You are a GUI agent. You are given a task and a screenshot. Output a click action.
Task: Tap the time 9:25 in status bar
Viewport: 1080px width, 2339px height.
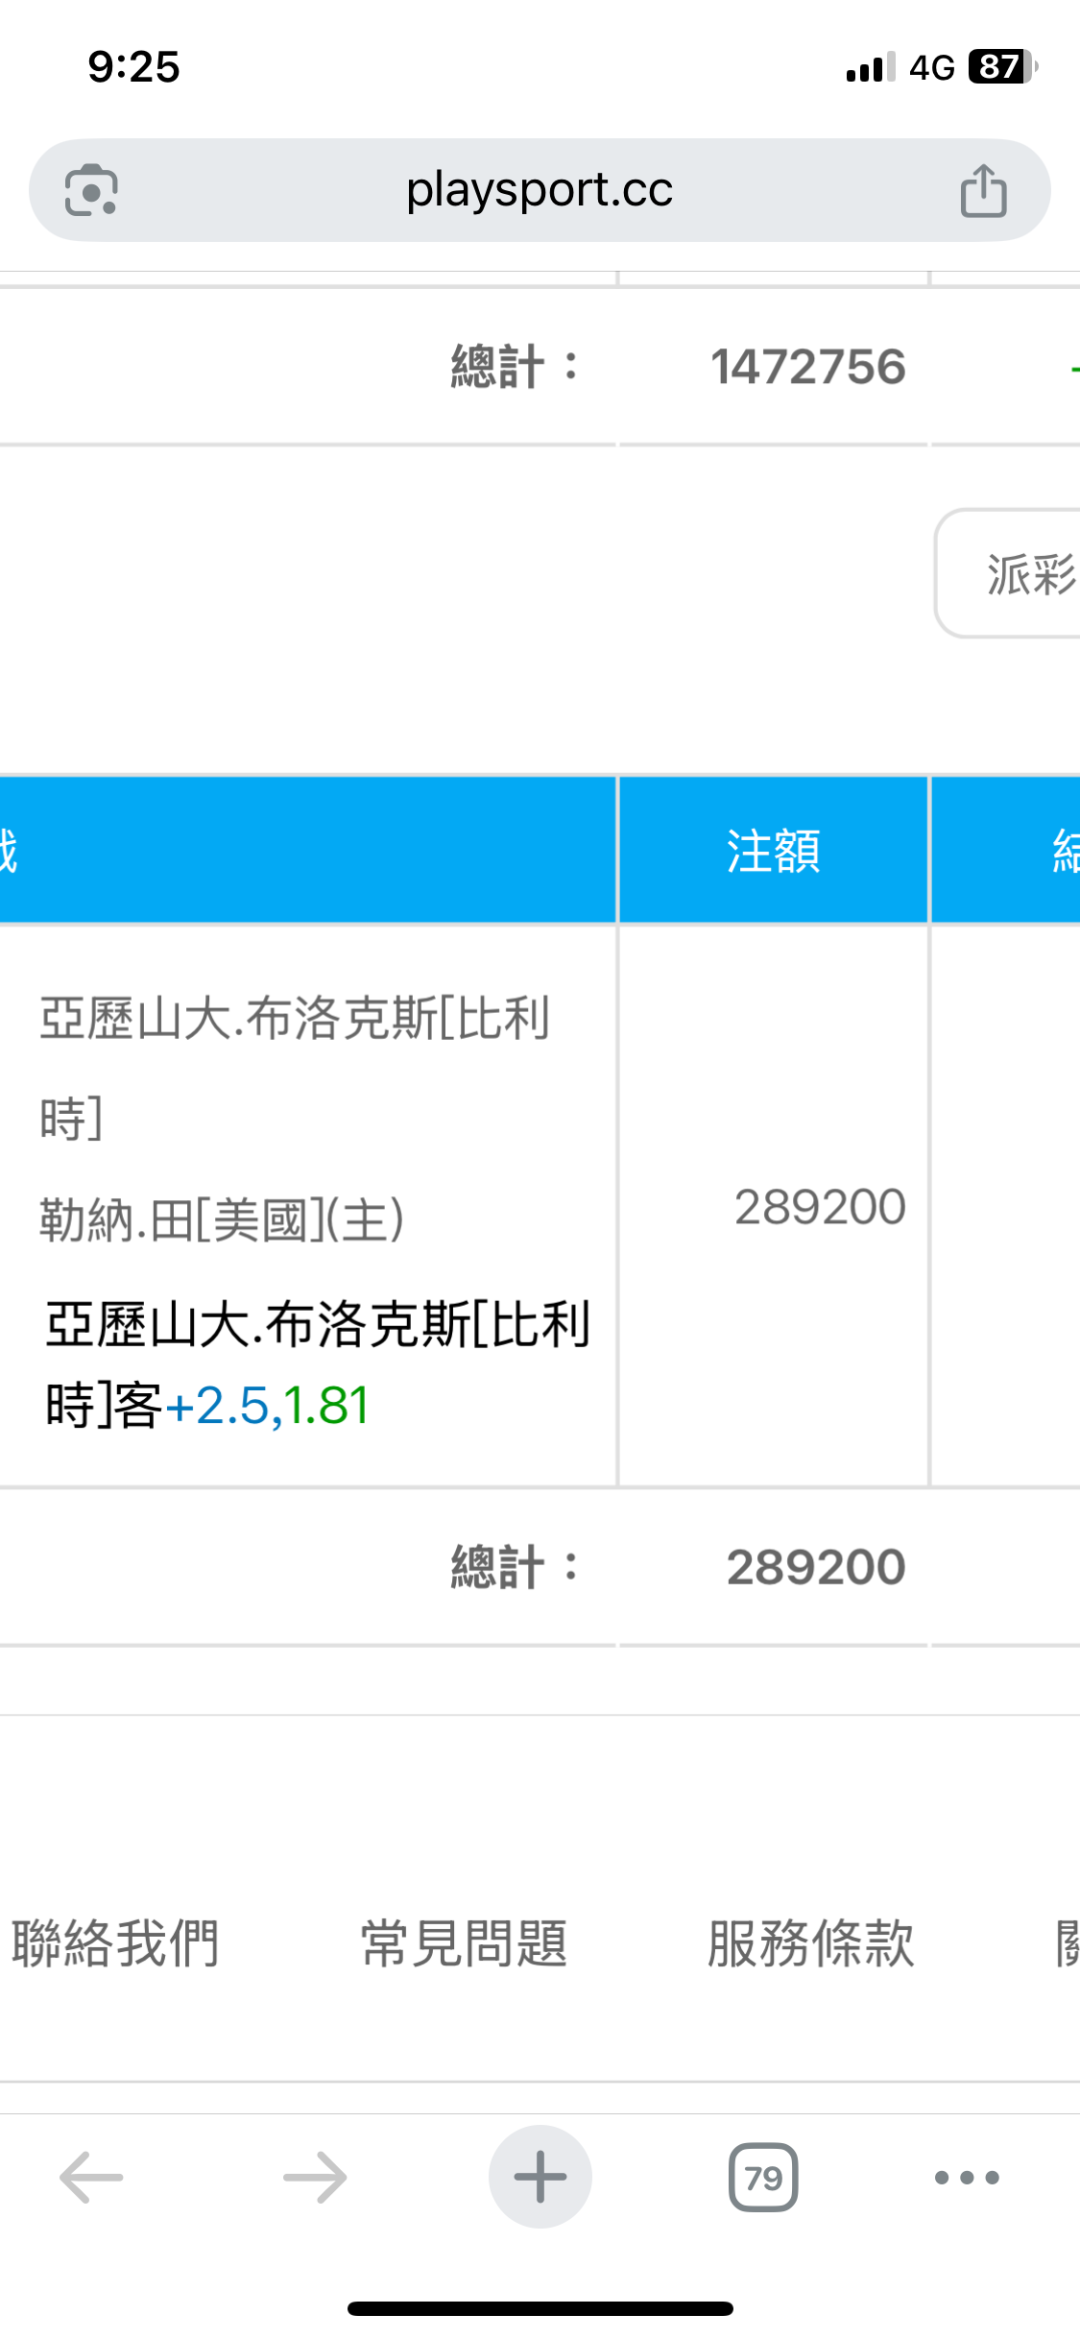134,67
